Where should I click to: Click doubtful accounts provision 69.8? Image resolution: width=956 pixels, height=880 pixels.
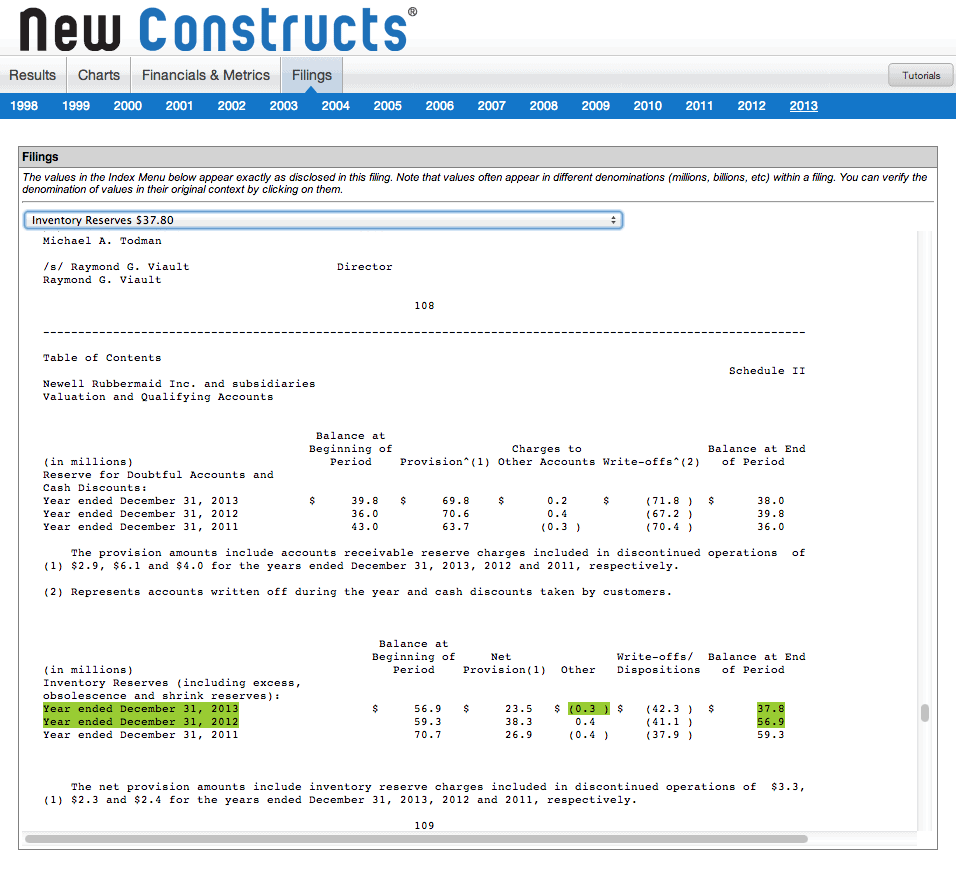click(455, 501)
